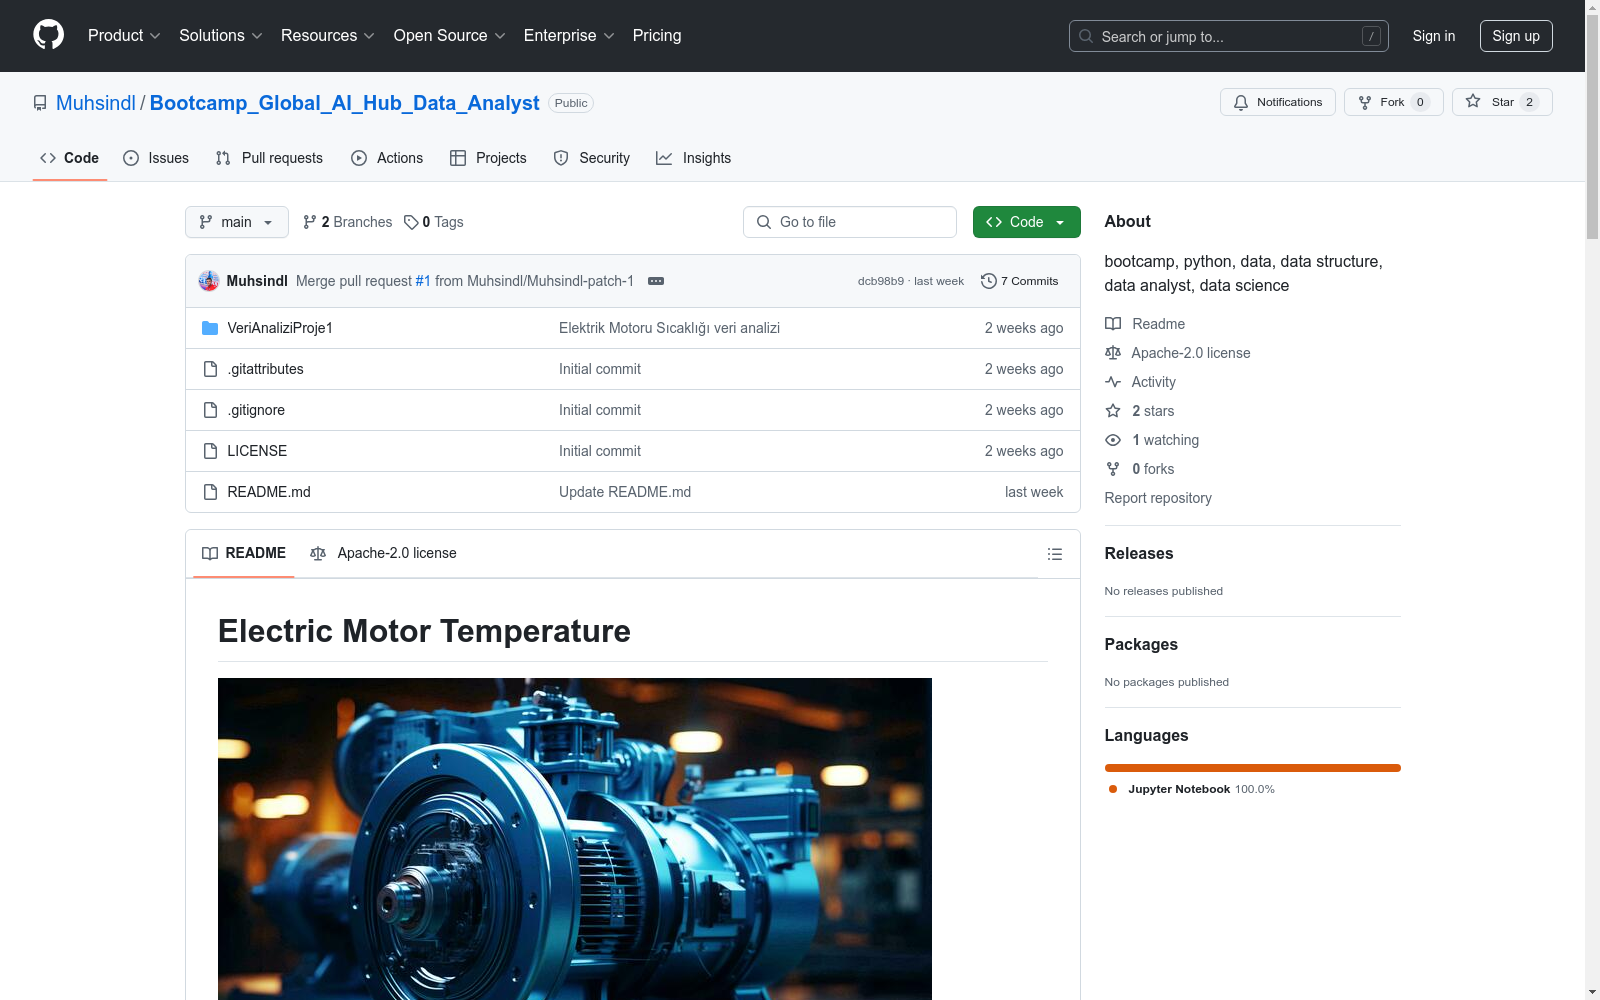Expand the Enterprise menu
Image resolution: width=1600 pixels, height=1000 pixels.
pos(569,35)
